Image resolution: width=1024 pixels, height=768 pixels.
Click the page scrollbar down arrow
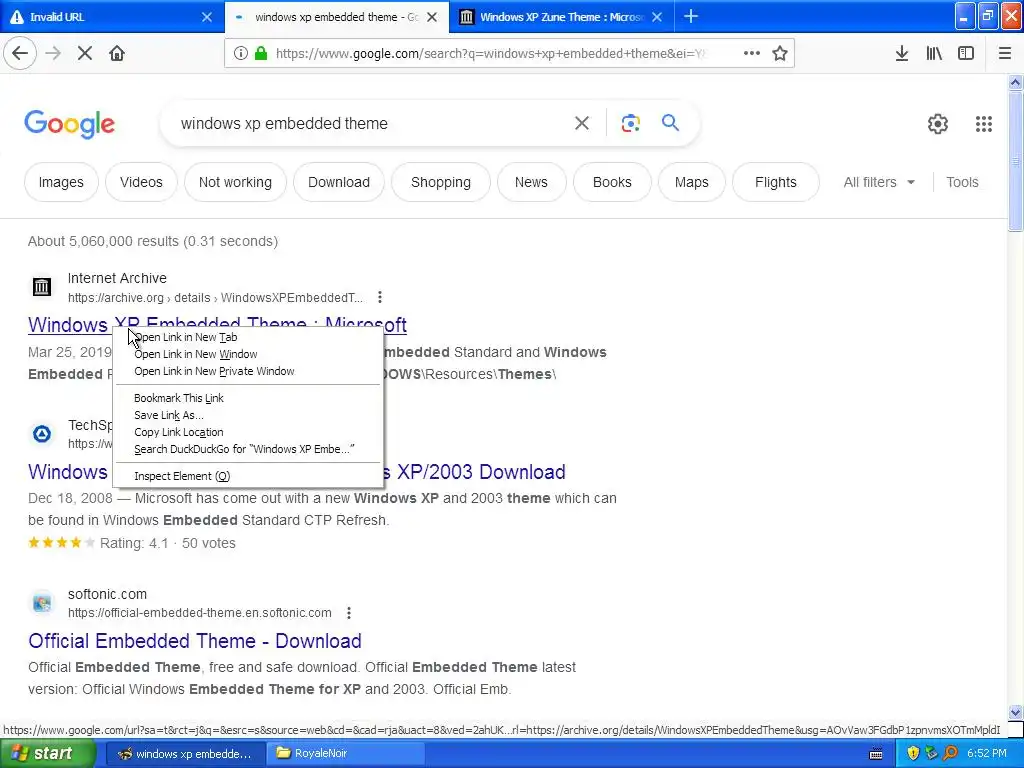[x=1015, y=712]
